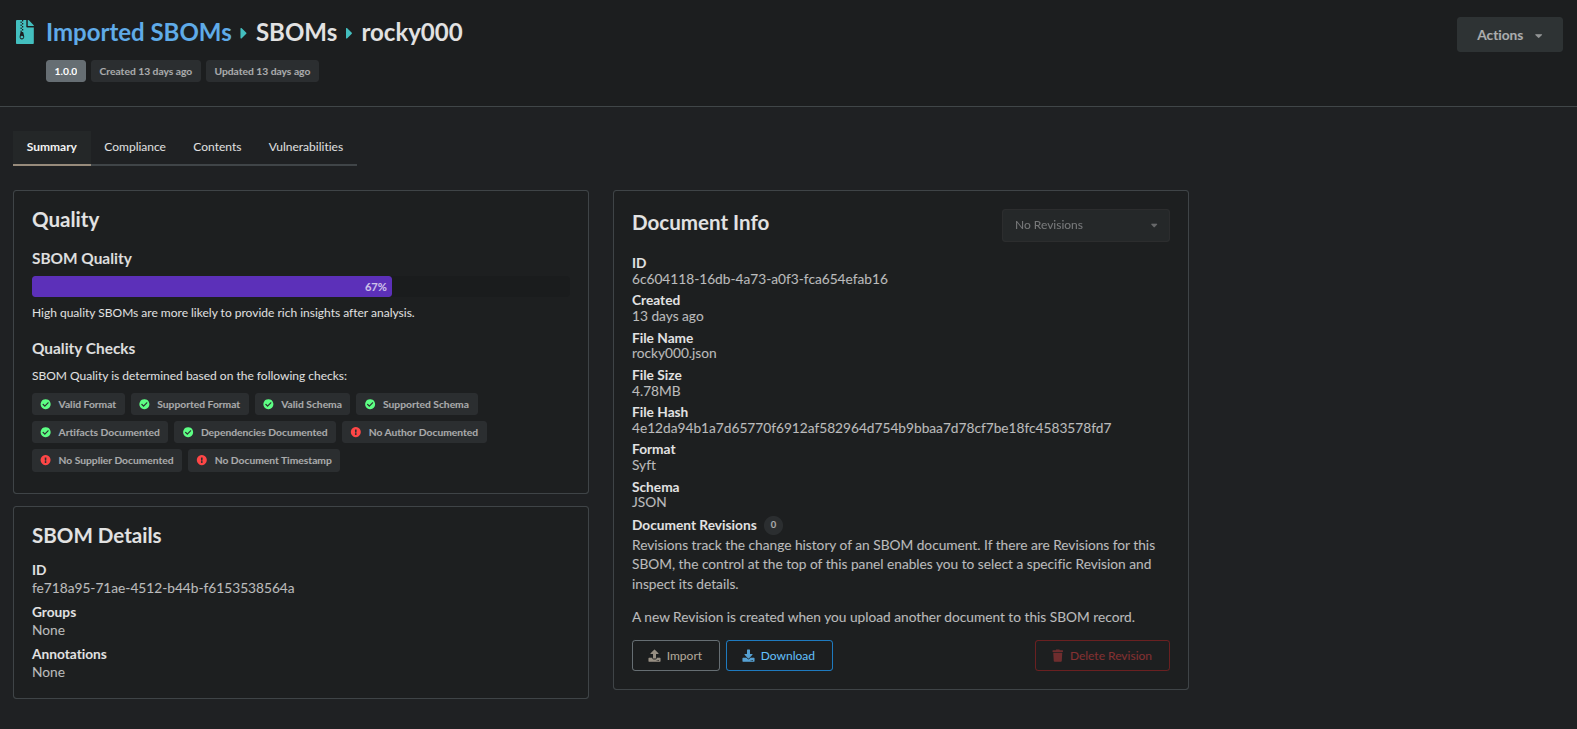
Task: Click the Document Revisions count badge
Action: click(773, 525)
